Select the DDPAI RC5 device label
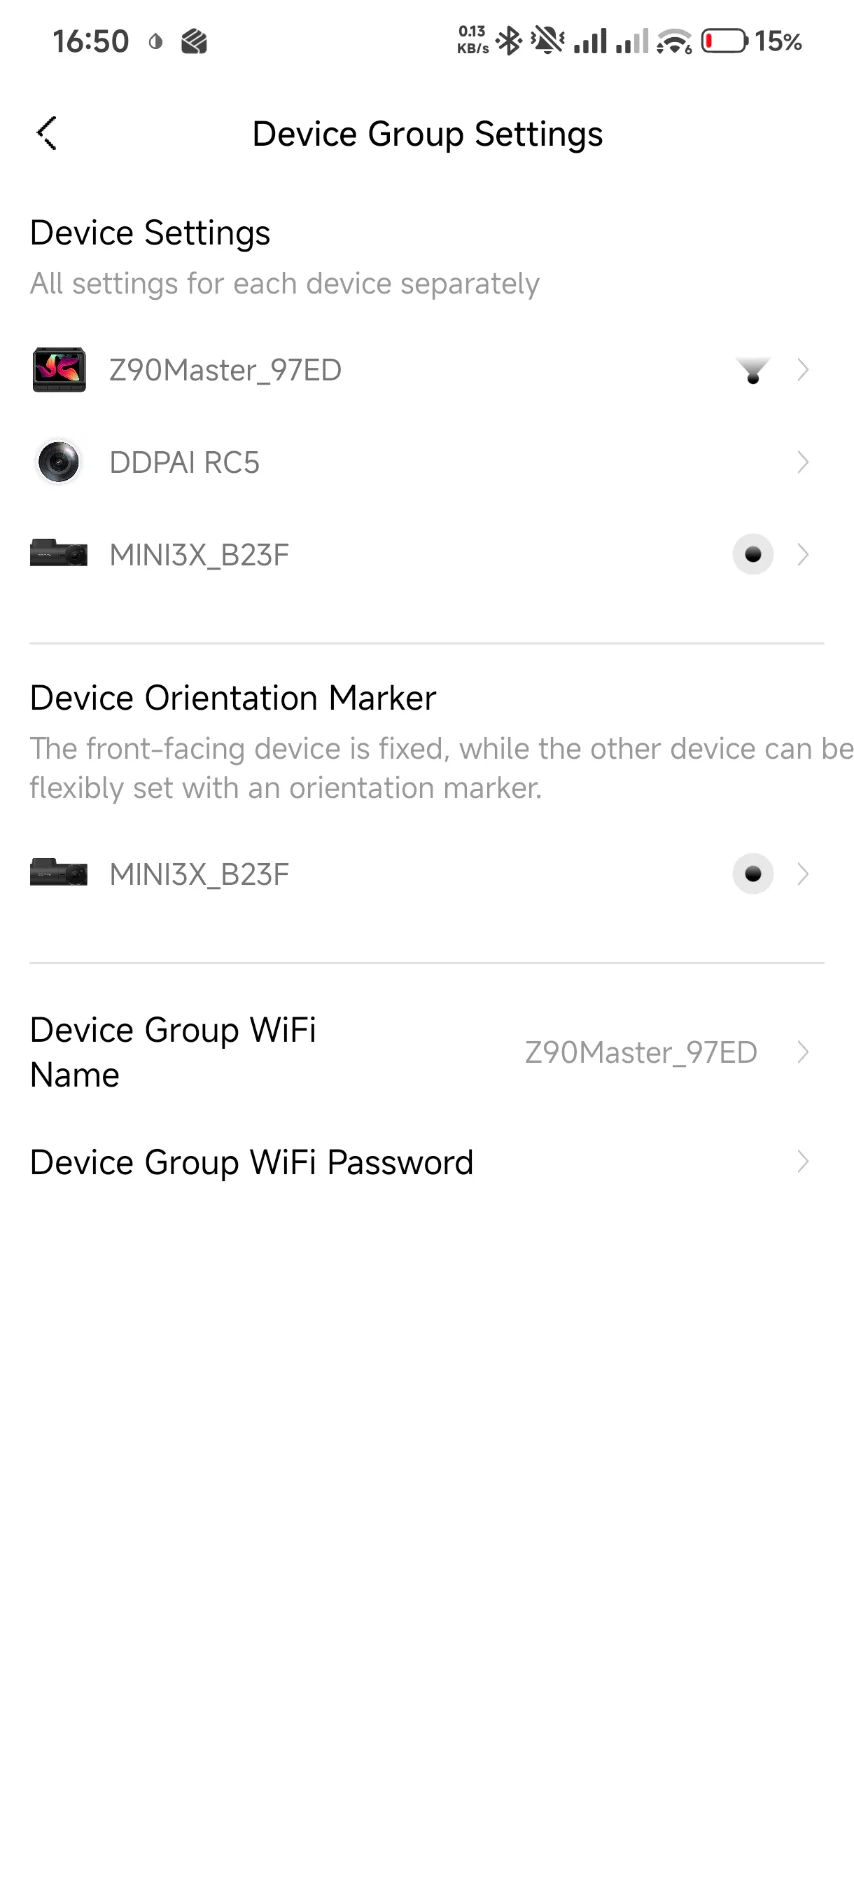 click(x=184, y=463)
